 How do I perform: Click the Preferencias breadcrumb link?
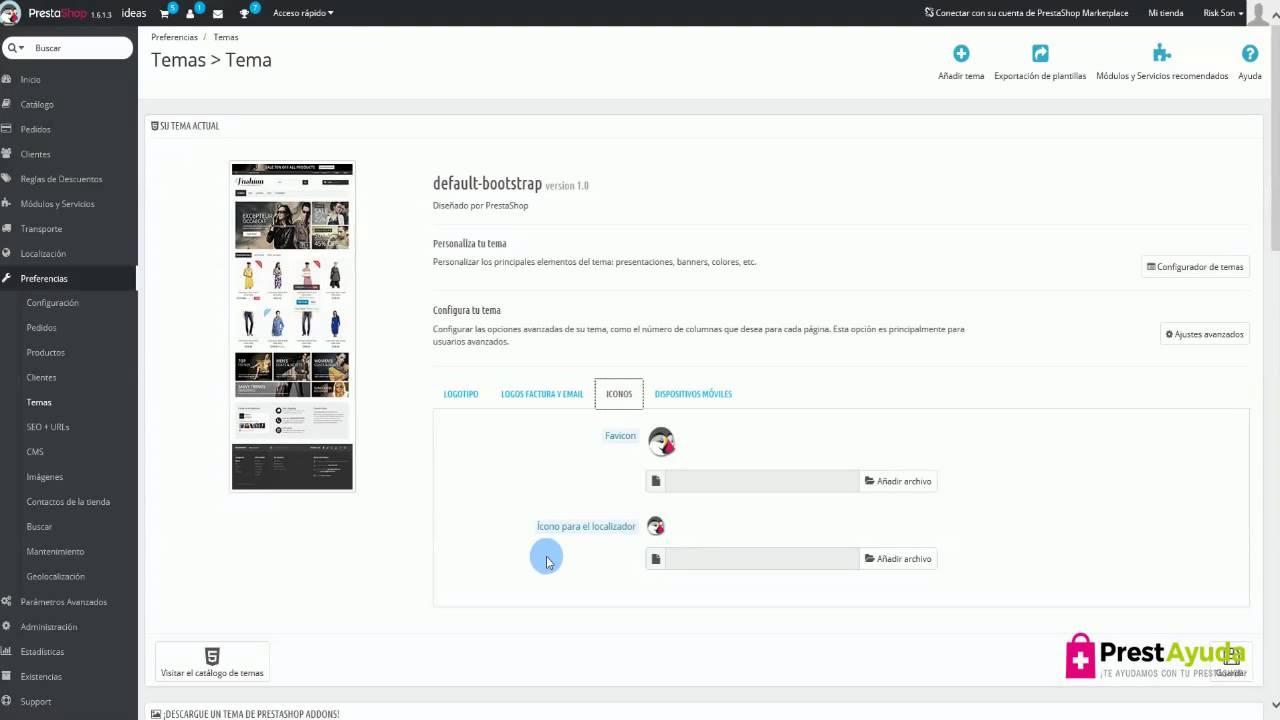[x=174, y=37]
